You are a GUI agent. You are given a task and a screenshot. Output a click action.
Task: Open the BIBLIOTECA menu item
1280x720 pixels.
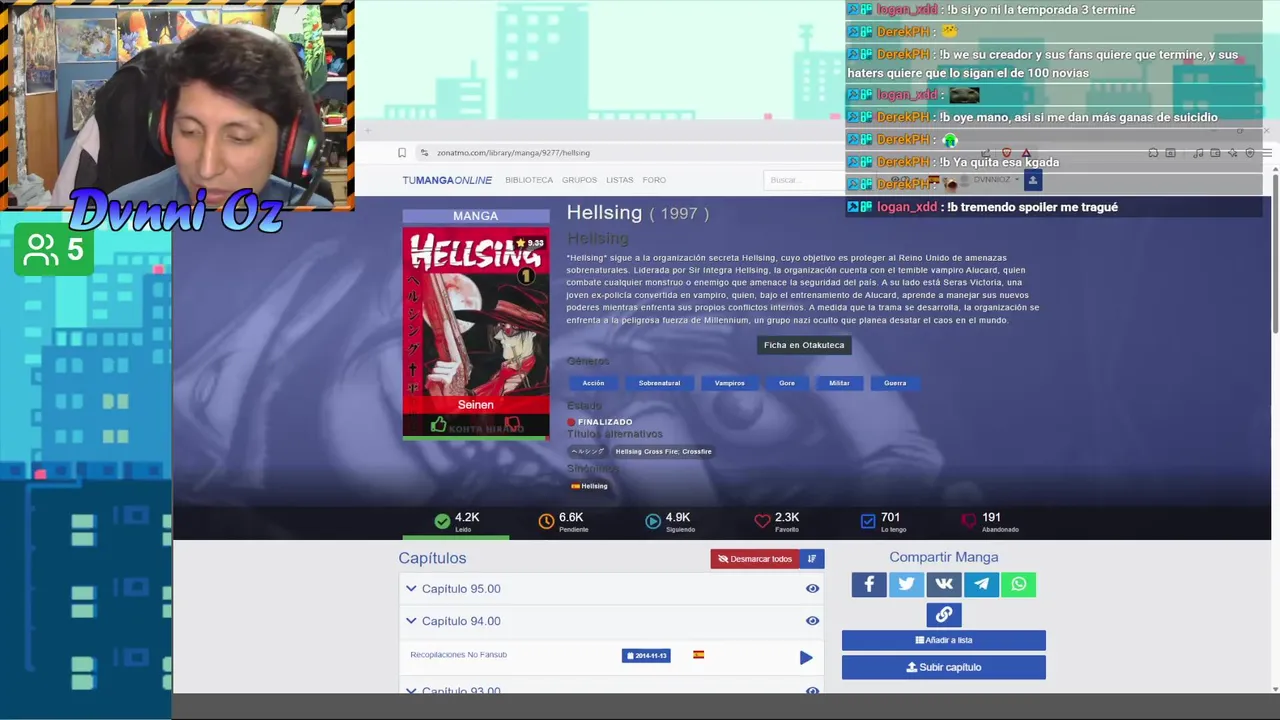coord(529,180)
